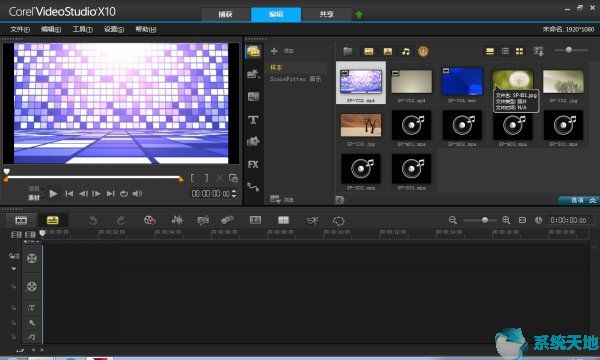Open Record/Capture option film reel icon

click(x=150, y=220)
